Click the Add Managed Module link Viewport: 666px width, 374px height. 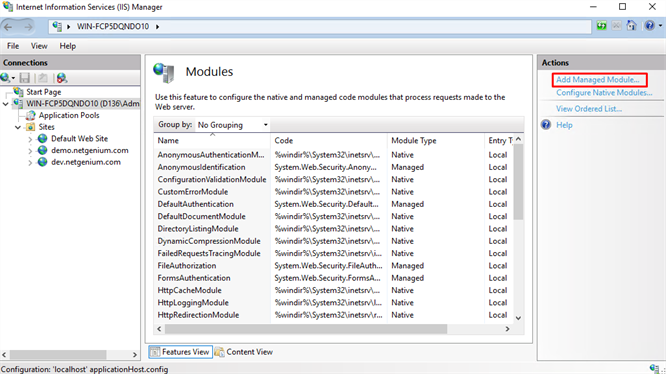(598, 80)
